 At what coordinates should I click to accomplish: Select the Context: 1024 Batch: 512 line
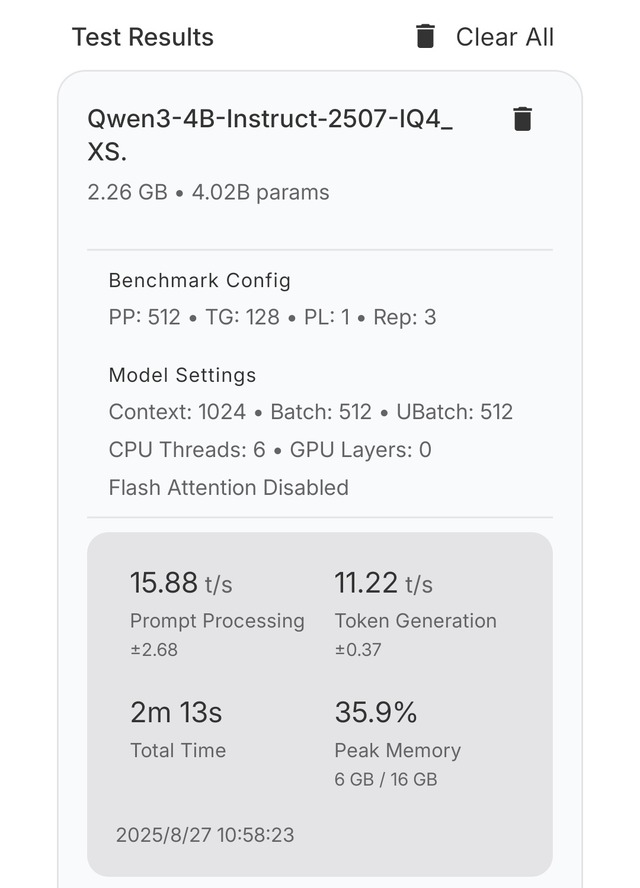[310, 412]
